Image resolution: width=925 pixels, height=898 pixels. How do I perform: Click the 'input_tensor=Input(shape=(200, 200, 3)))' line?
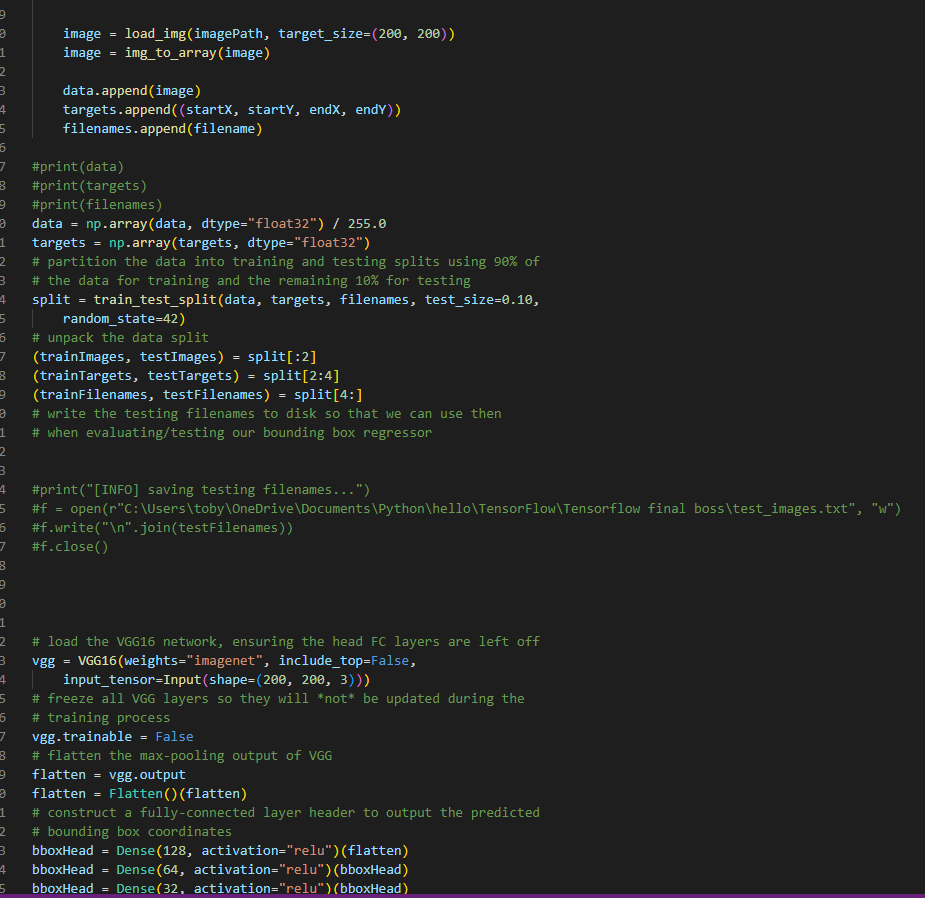217,680
